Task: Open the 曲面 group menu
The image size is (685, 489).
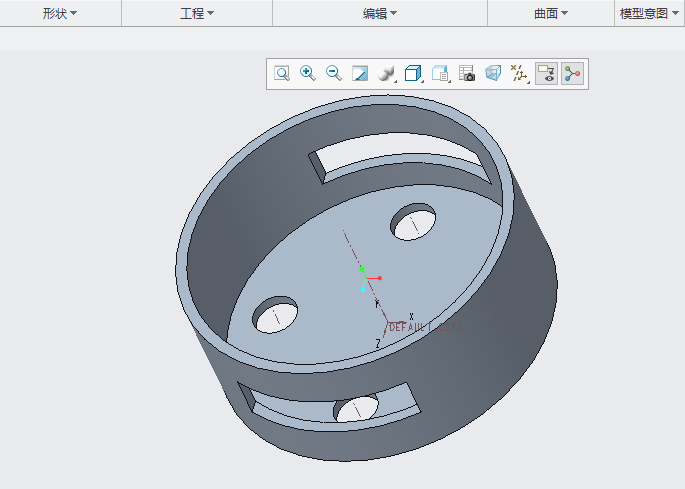Action: [x=551, y=14]
